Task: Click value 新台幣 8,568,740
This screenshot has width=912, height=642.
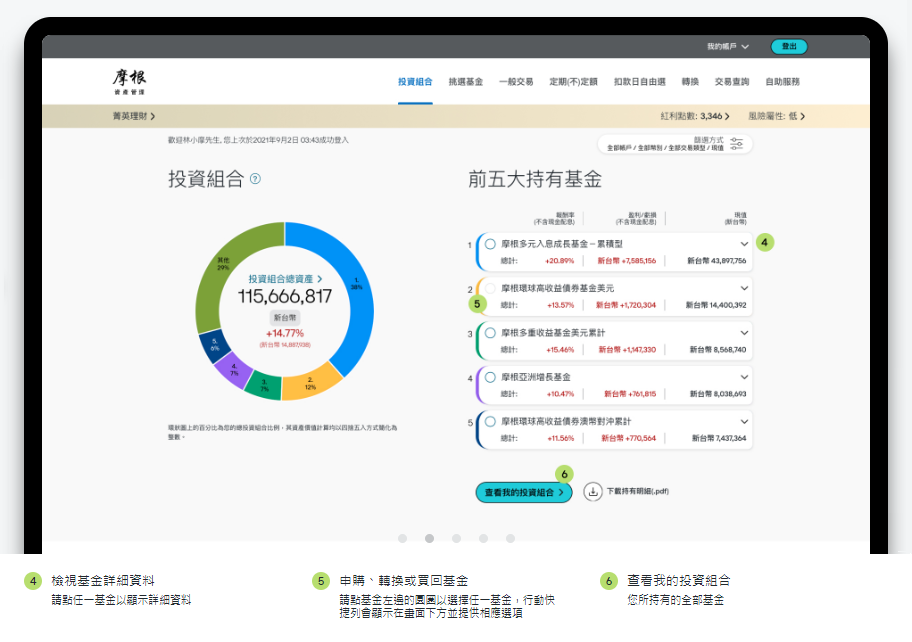Action: pos(718,349)
